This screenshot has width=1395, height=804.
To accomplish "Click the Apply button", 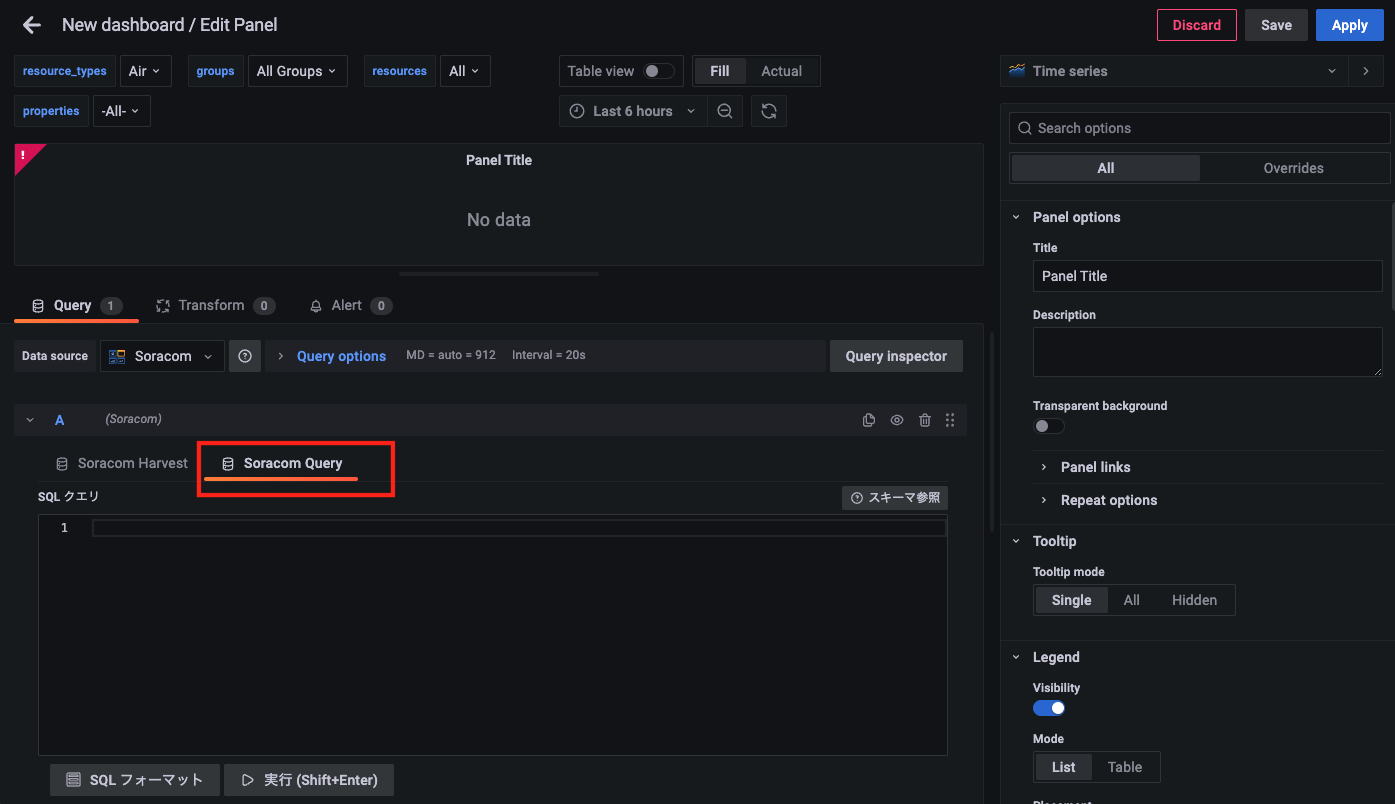I will (1349, 25).
